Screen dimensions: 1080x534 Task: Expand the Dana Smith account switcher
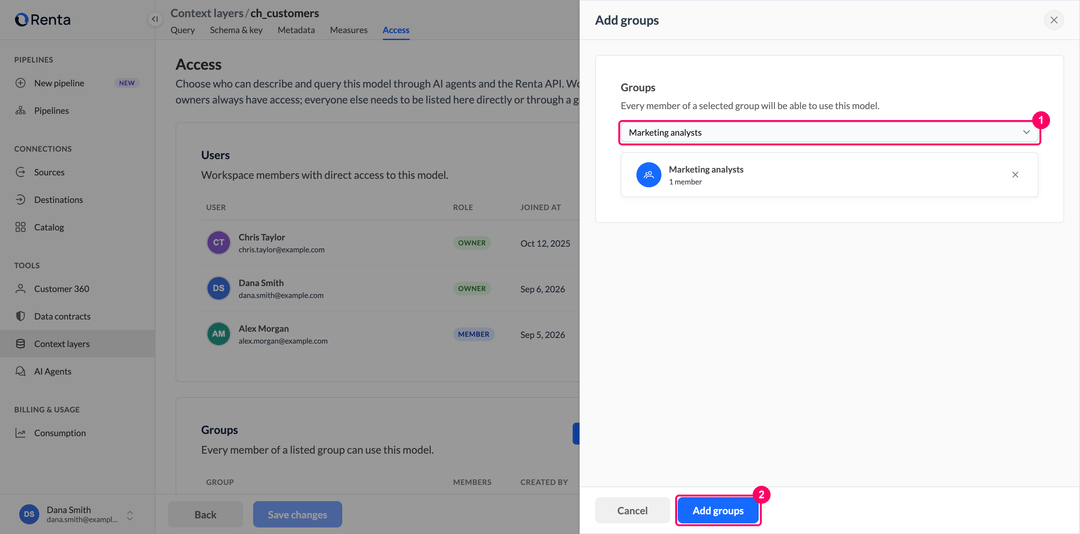(129, 515)
